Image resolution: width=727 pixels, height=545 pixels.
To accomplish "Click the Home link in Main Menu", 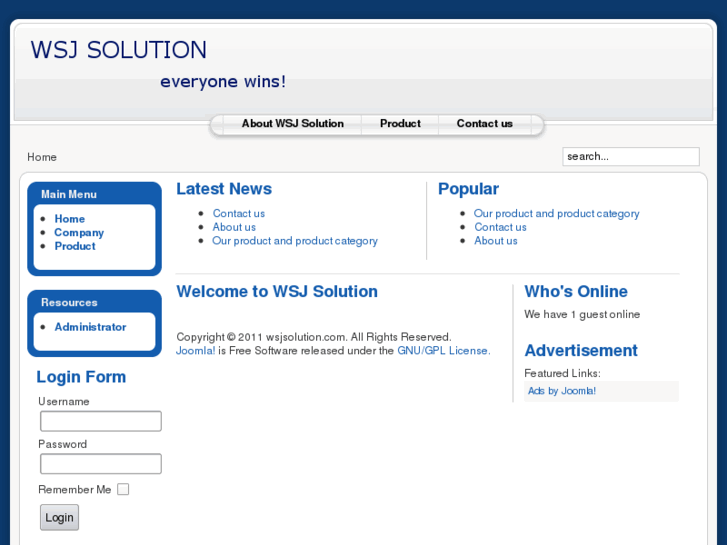I will (x=70, y=218).
